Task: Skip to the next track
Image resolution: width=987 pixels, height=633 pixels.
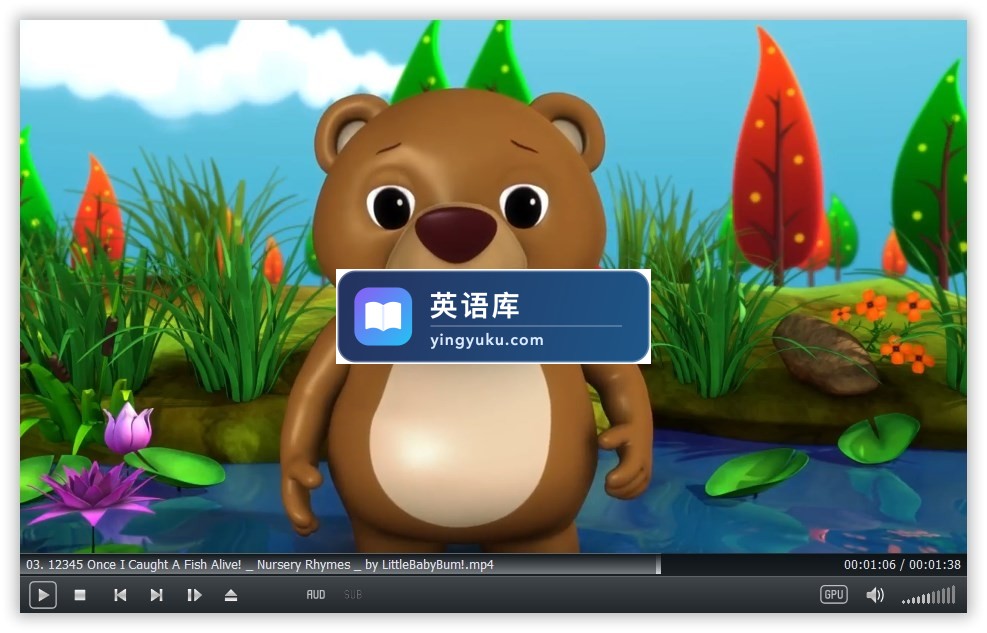Action: point(157,595)
